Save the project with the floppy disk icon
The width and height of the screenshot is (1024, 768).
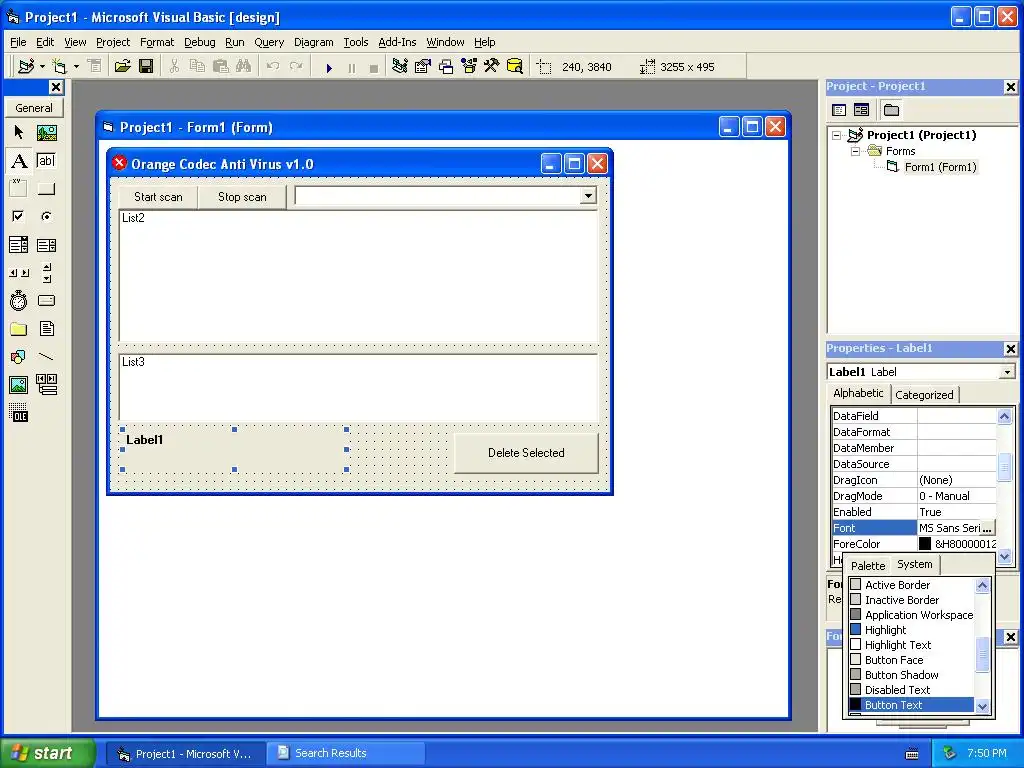tap(146, 66)
